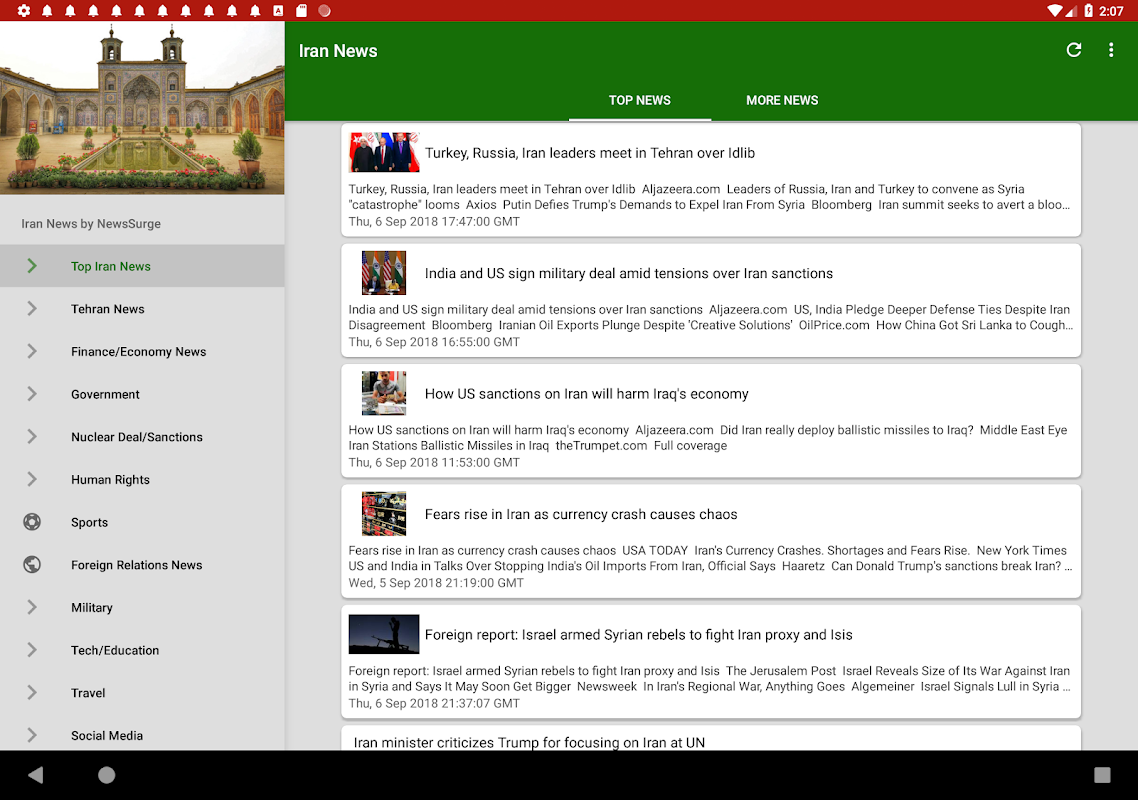Screen dimensions: 1138x800
Task: Open India and US military deal headline
Action: pyautogui.click(x=629, y=274)
